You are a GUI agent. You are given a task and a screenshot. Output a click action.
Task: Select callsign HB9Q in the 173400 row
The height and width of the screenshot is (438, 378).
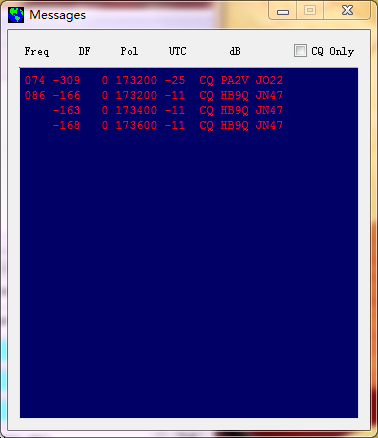click(x=234, y=110)
